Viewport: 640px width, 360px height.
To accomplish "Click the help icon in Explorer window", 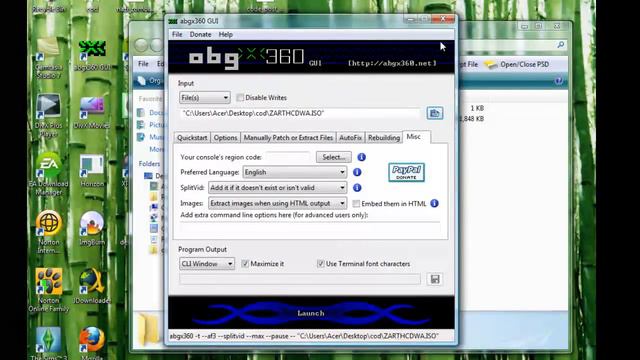I will pyautogui.click(x=559, y=81).
